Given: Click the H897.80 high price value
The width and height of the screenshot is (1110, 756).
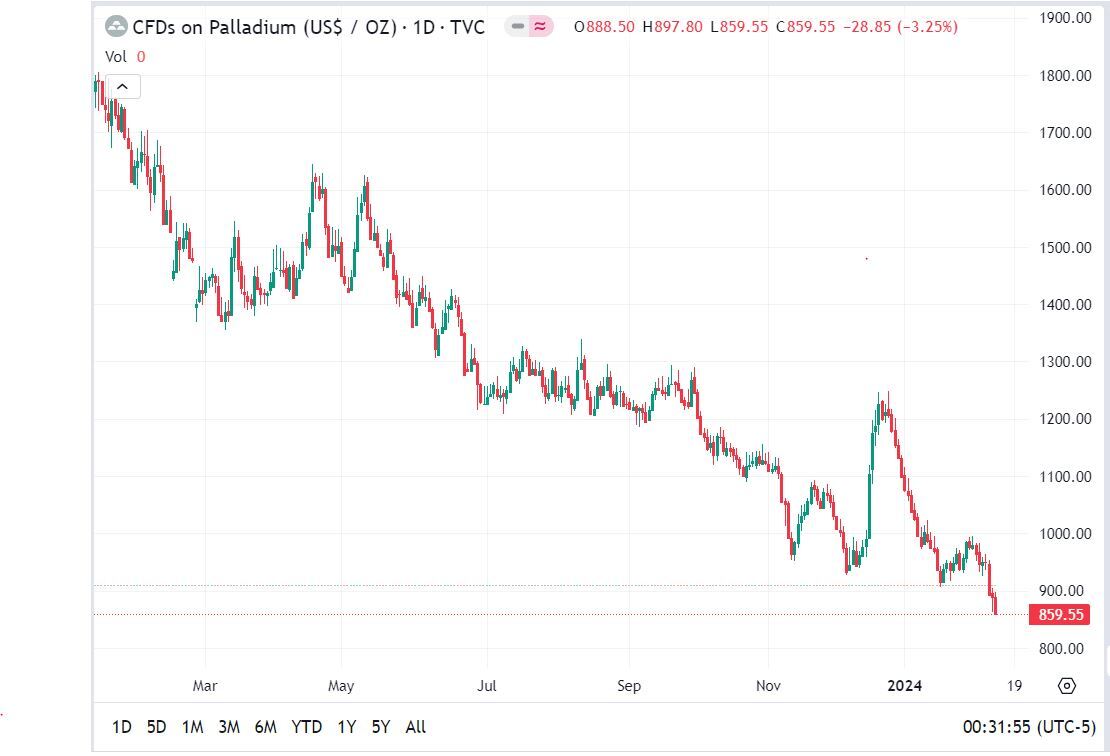Looking at the screenshot, I should click(x=673, y=27).
